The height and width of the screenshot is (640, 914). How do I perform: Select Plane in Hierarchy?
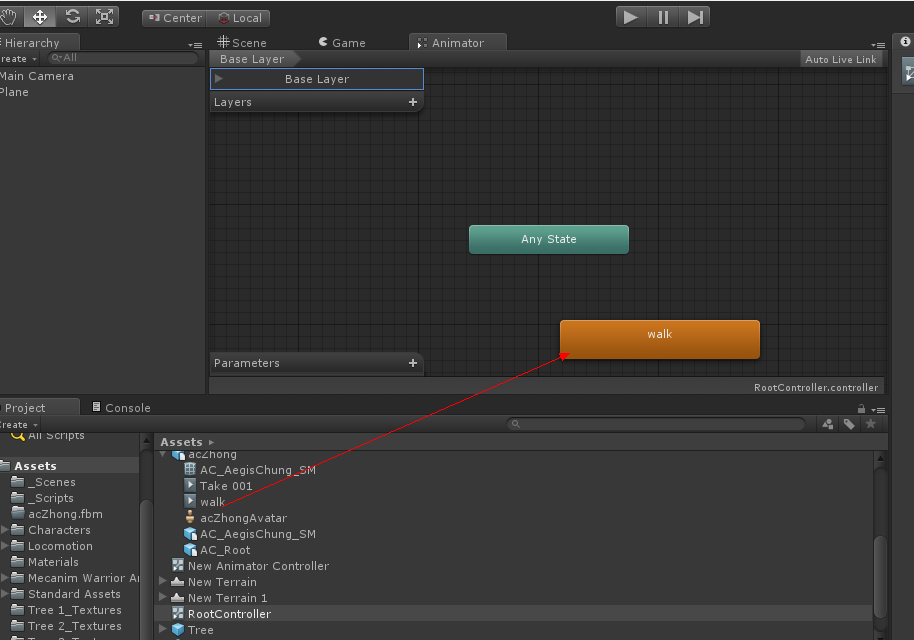tap(14, 92)
